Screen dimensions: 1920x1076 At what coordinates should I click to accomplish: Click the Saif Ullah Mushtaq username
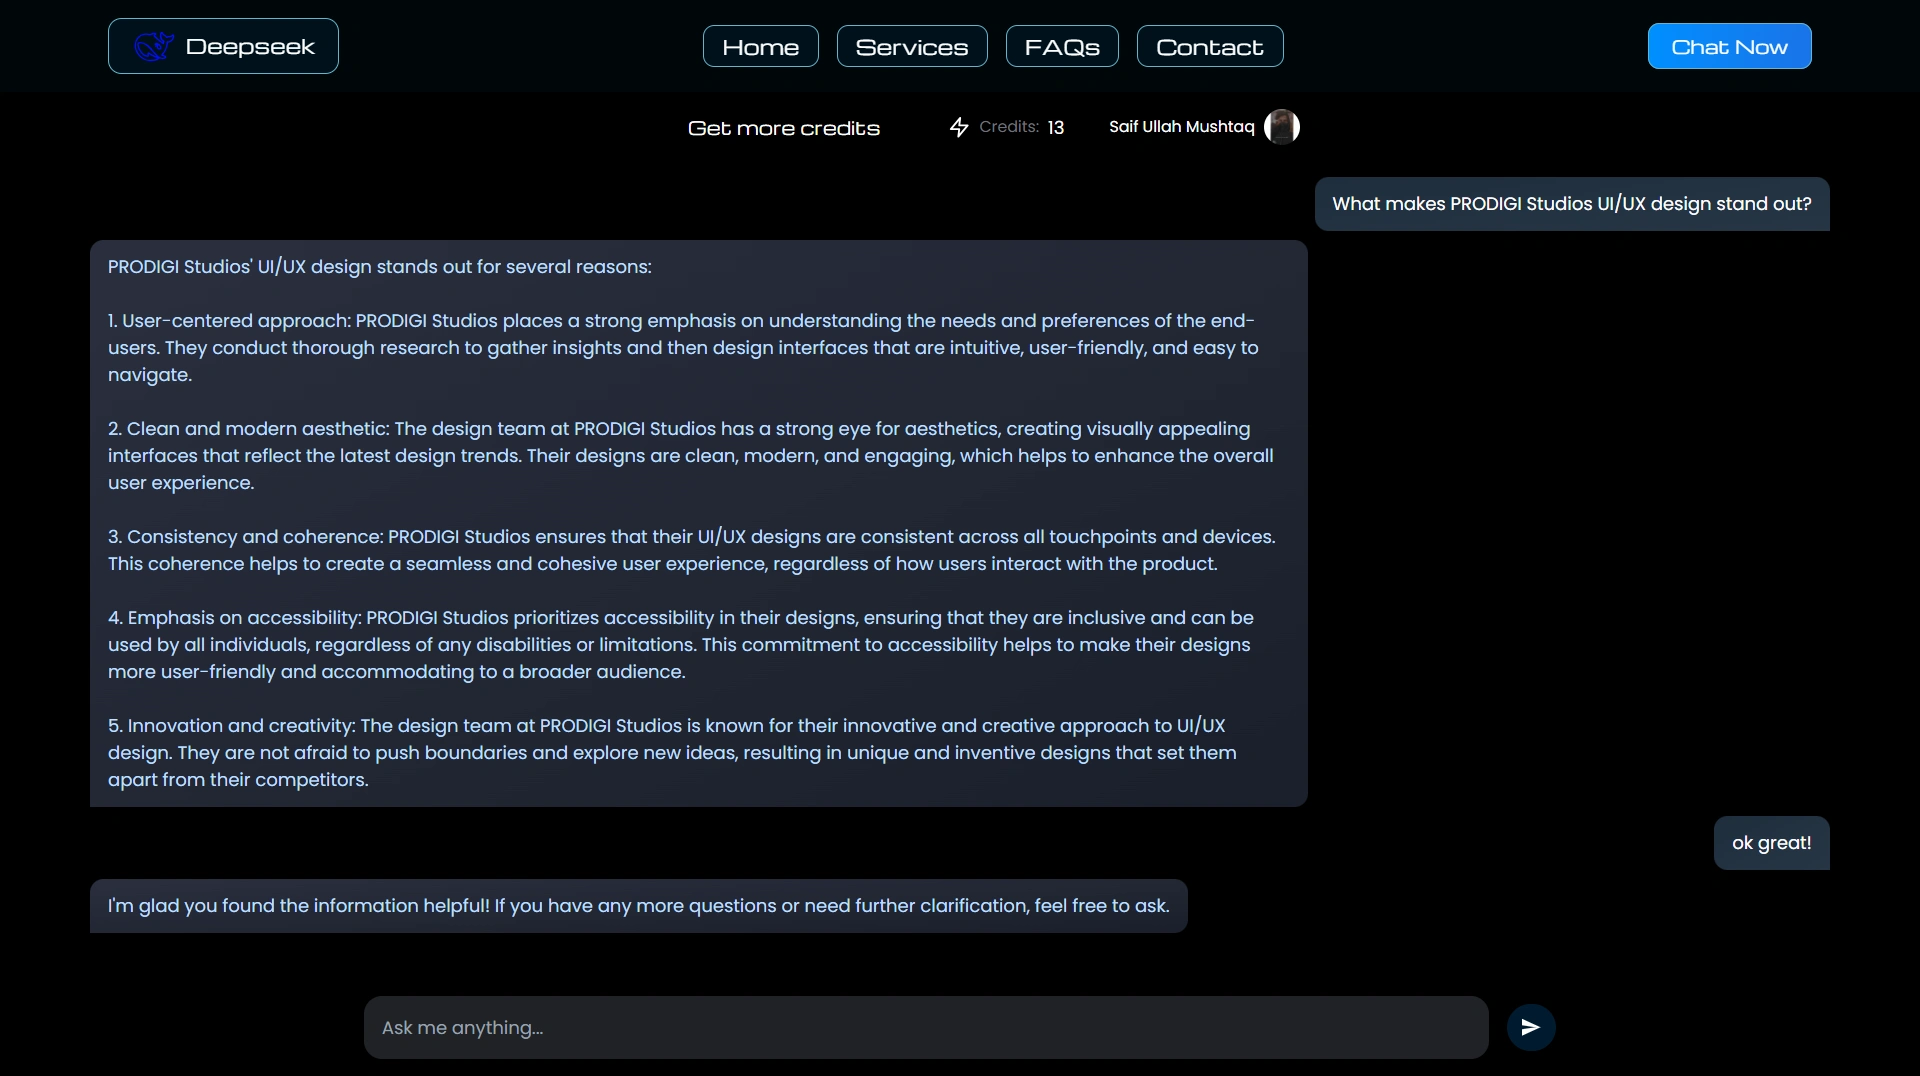pyautogui.click(x=1182, y=127)
